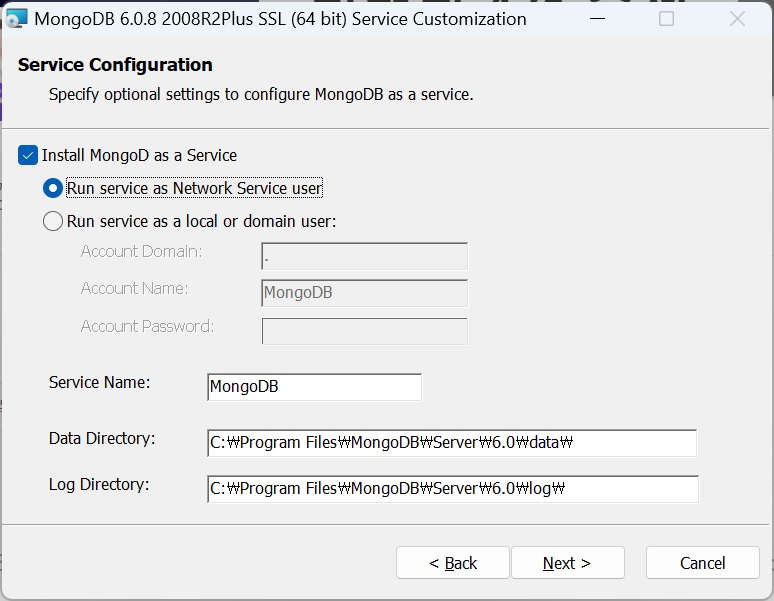The image size is (774, 601).
Task: Click the Log Directory label
Action: click(x=99, y=484)
